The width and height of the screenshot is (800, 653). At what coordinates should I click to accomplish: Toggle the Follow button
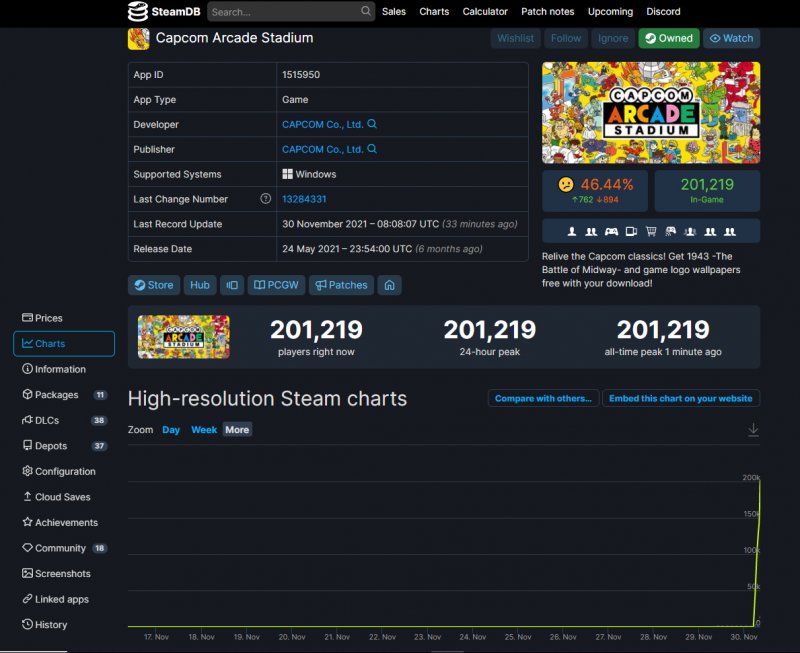point(565,38)
